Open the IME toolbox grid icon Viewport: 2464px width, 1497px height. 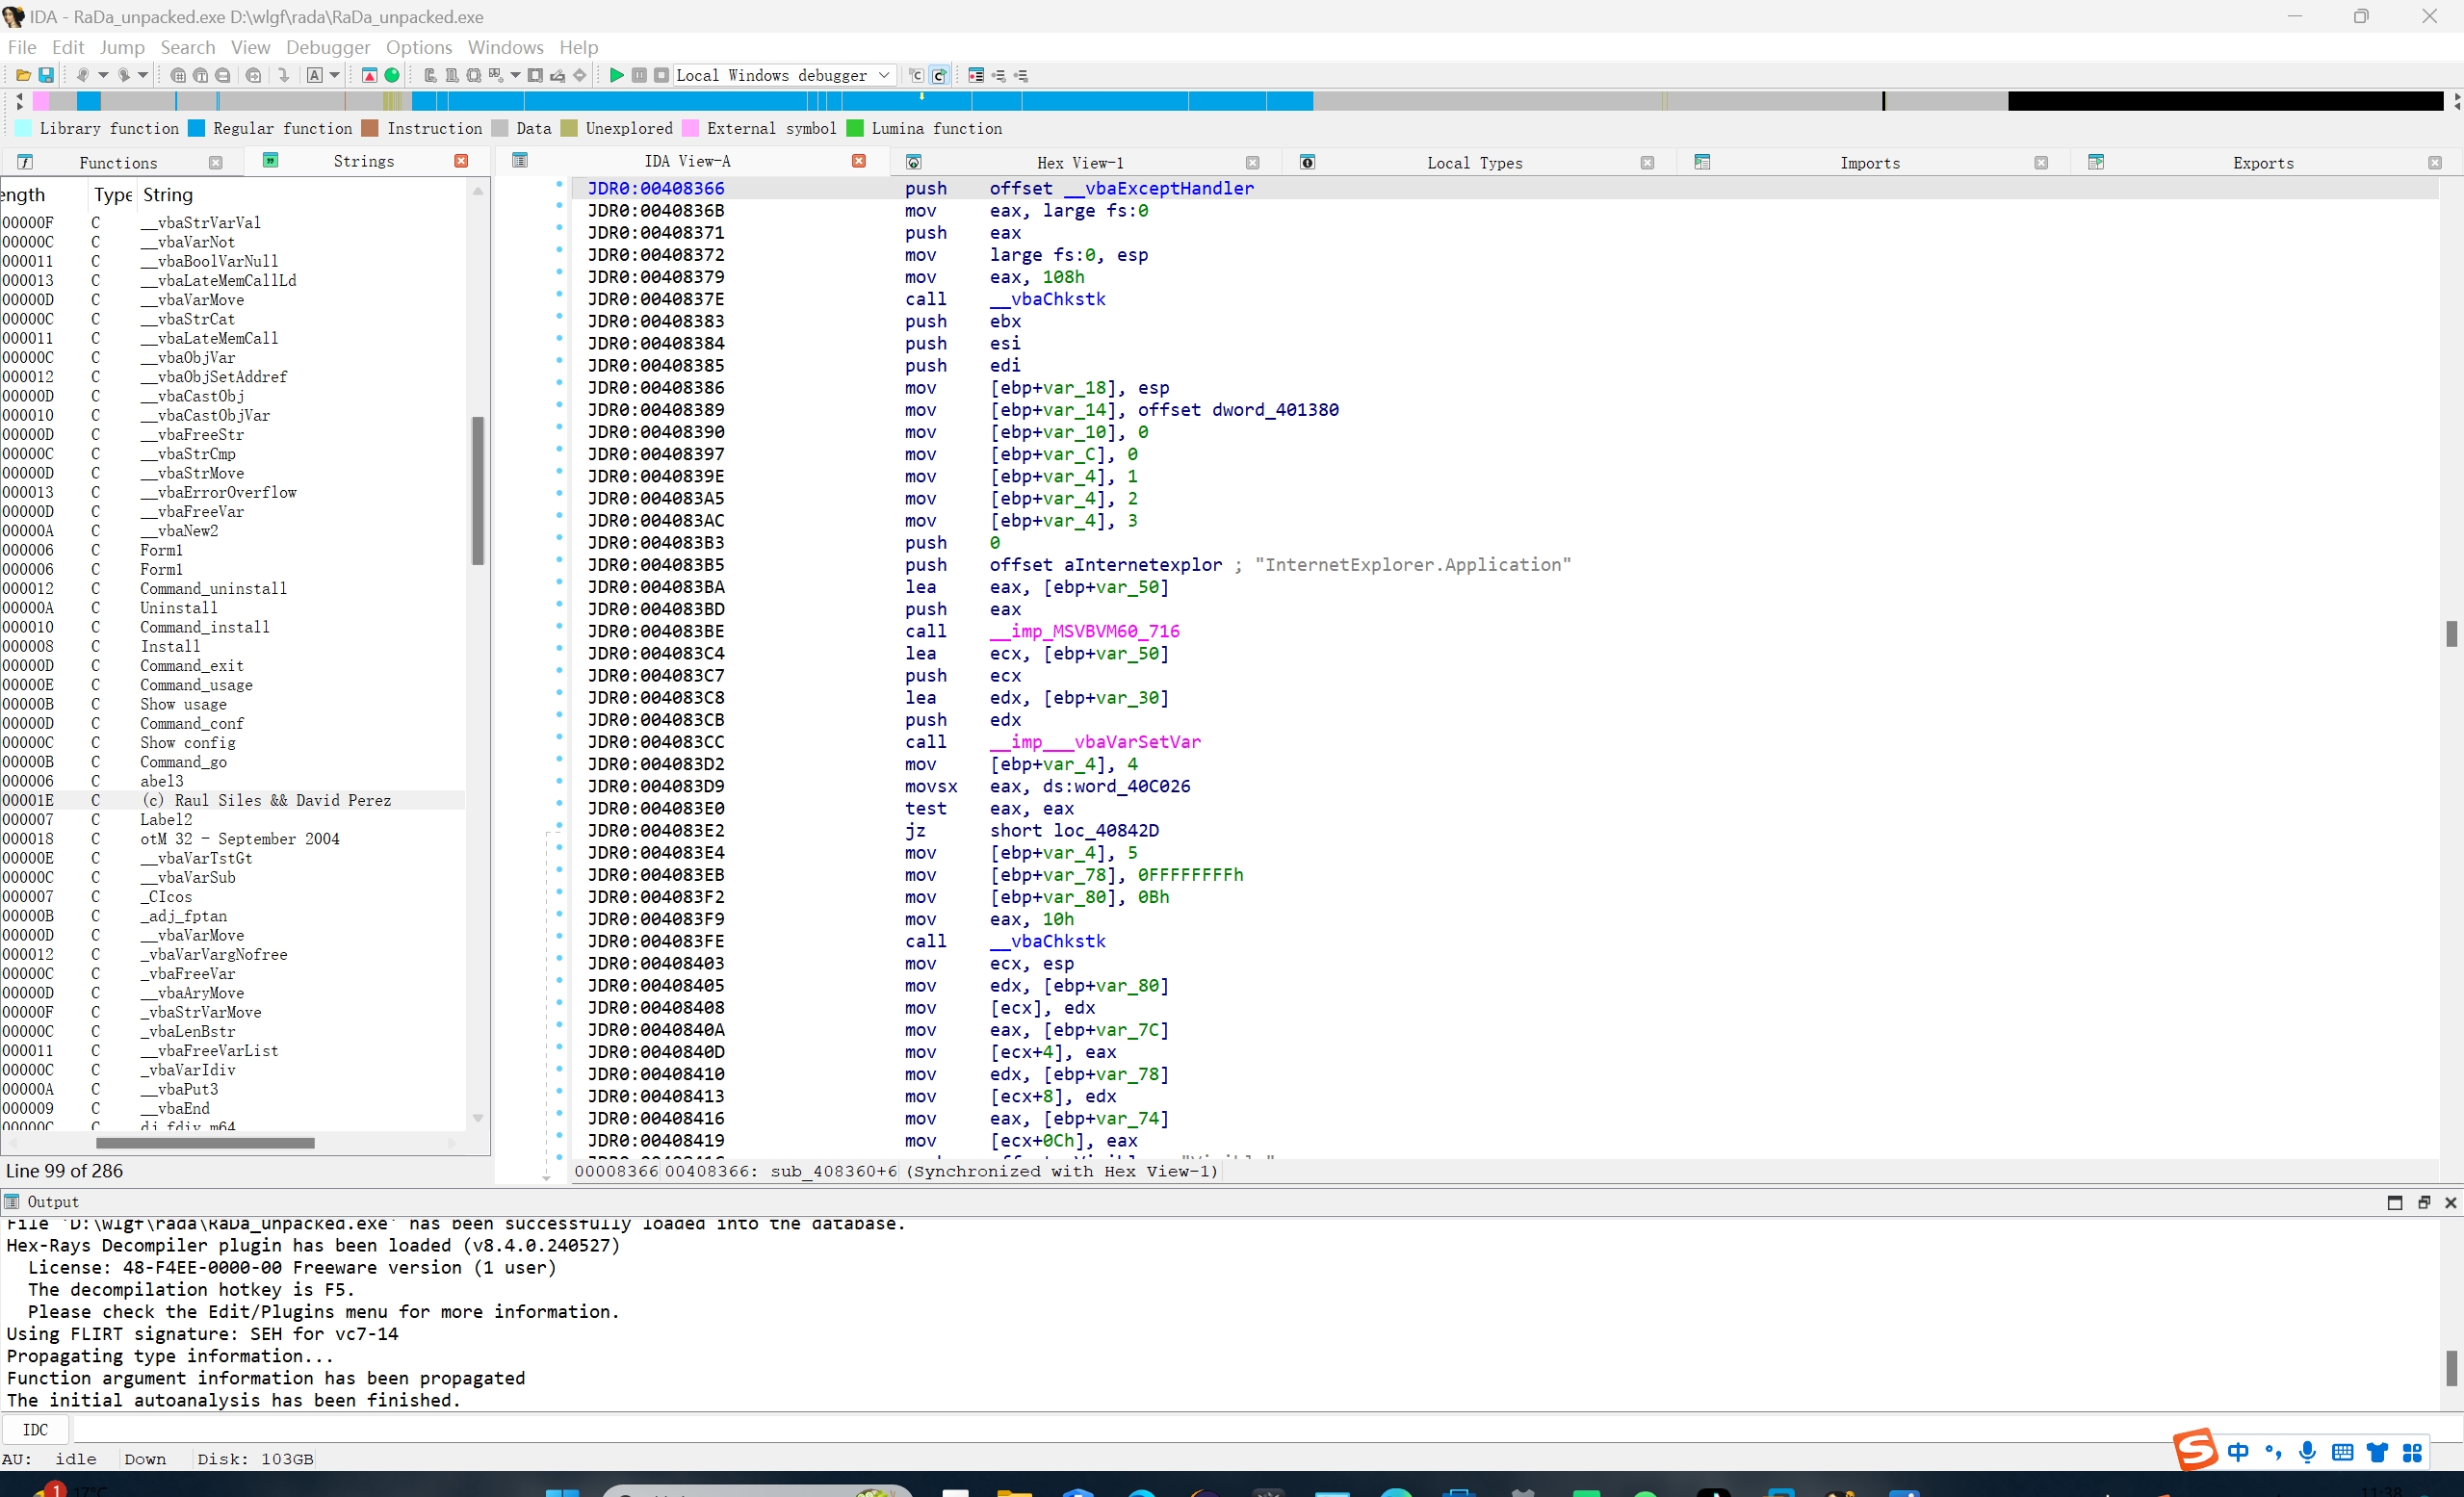coord(2412,1452)
